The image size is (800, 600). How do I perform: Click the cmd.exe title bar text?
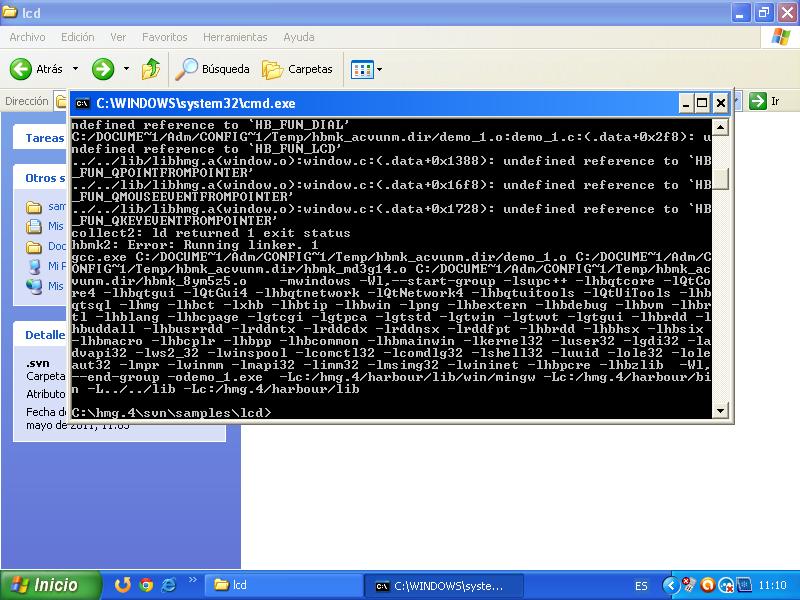[x=196, y=104]
